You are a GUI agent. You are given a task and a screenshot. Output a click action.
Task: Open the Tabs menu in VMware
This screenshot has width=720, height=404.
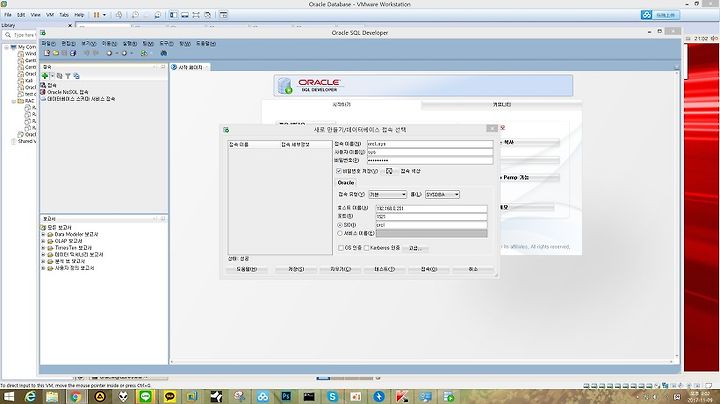pyautogui.click(x=64, y=15)
